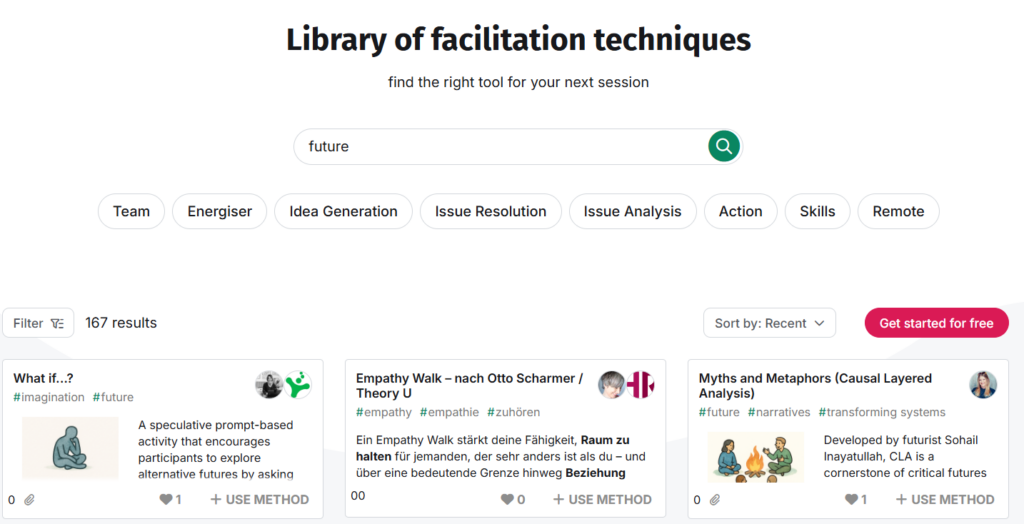Screen dimensions: 1024x524
Task: Open the Filter options
Action: 39,323
